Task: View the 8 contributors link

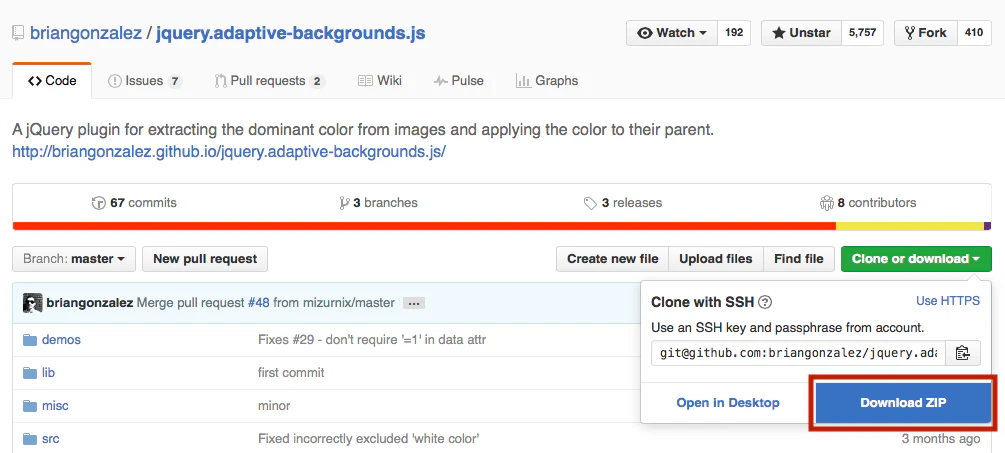Action: (868, 203)
